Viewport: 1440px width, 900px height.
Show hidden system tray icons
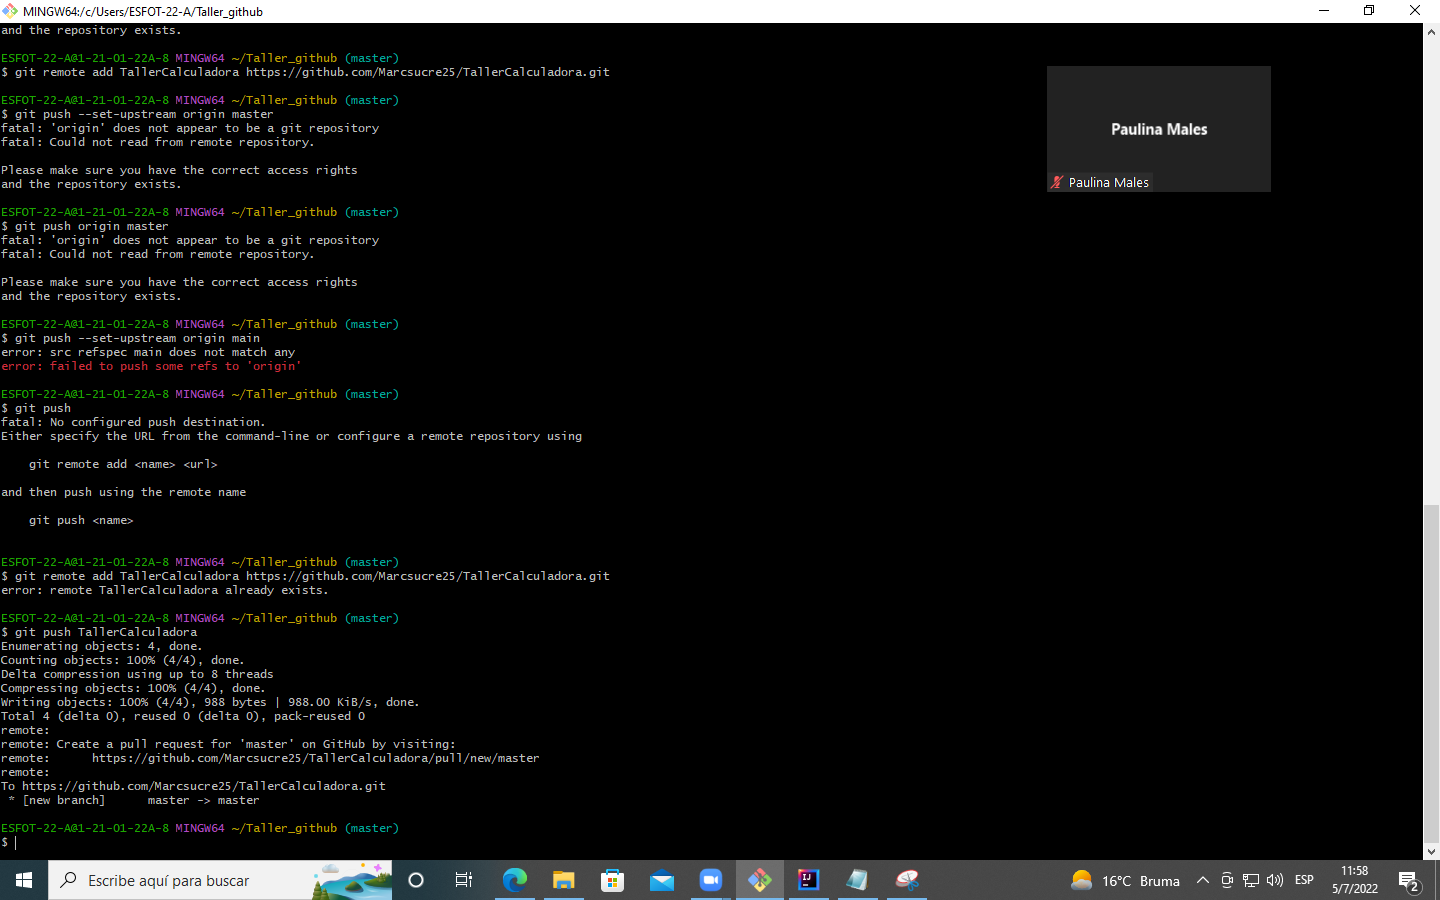point(1203,880)
